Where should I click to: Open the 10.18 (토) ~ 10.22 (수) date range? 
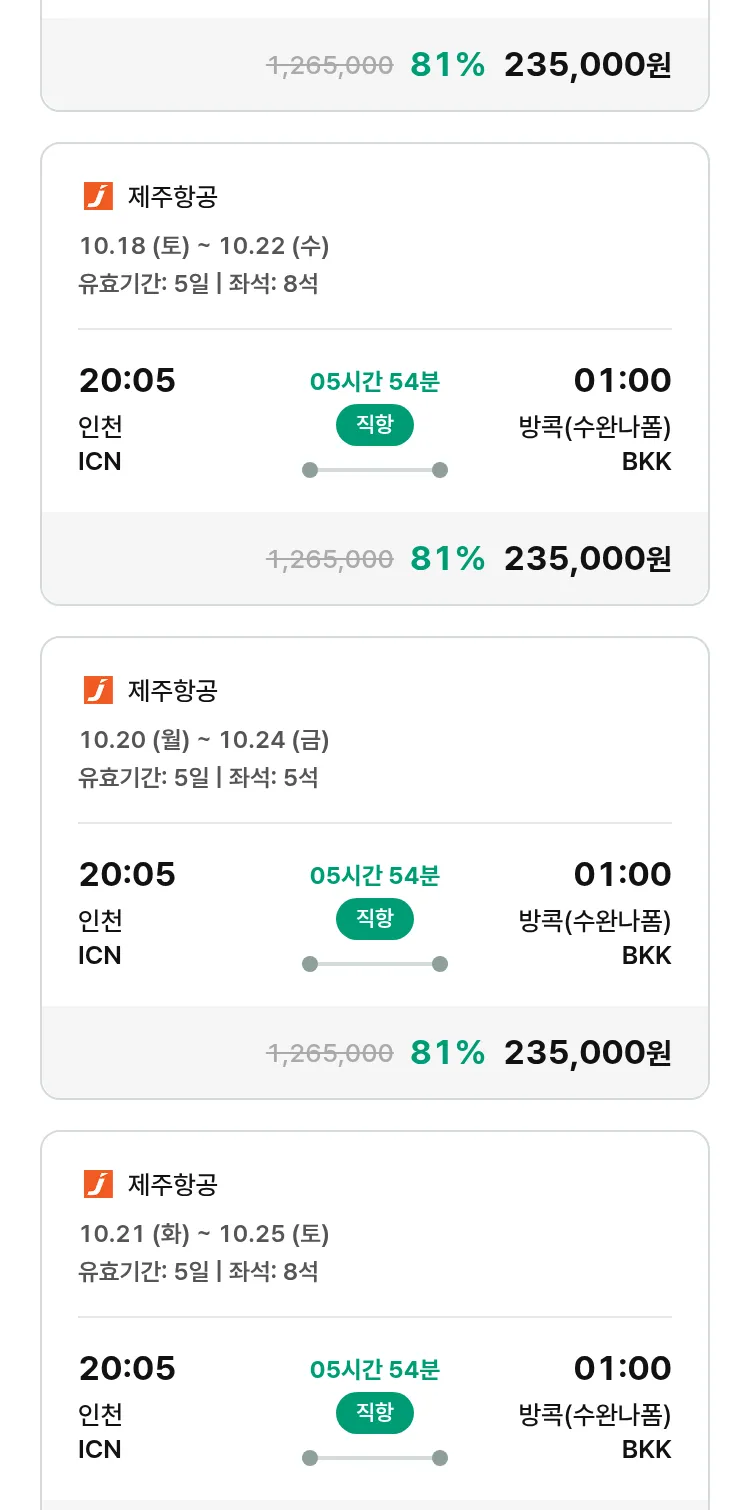(204, 245)
